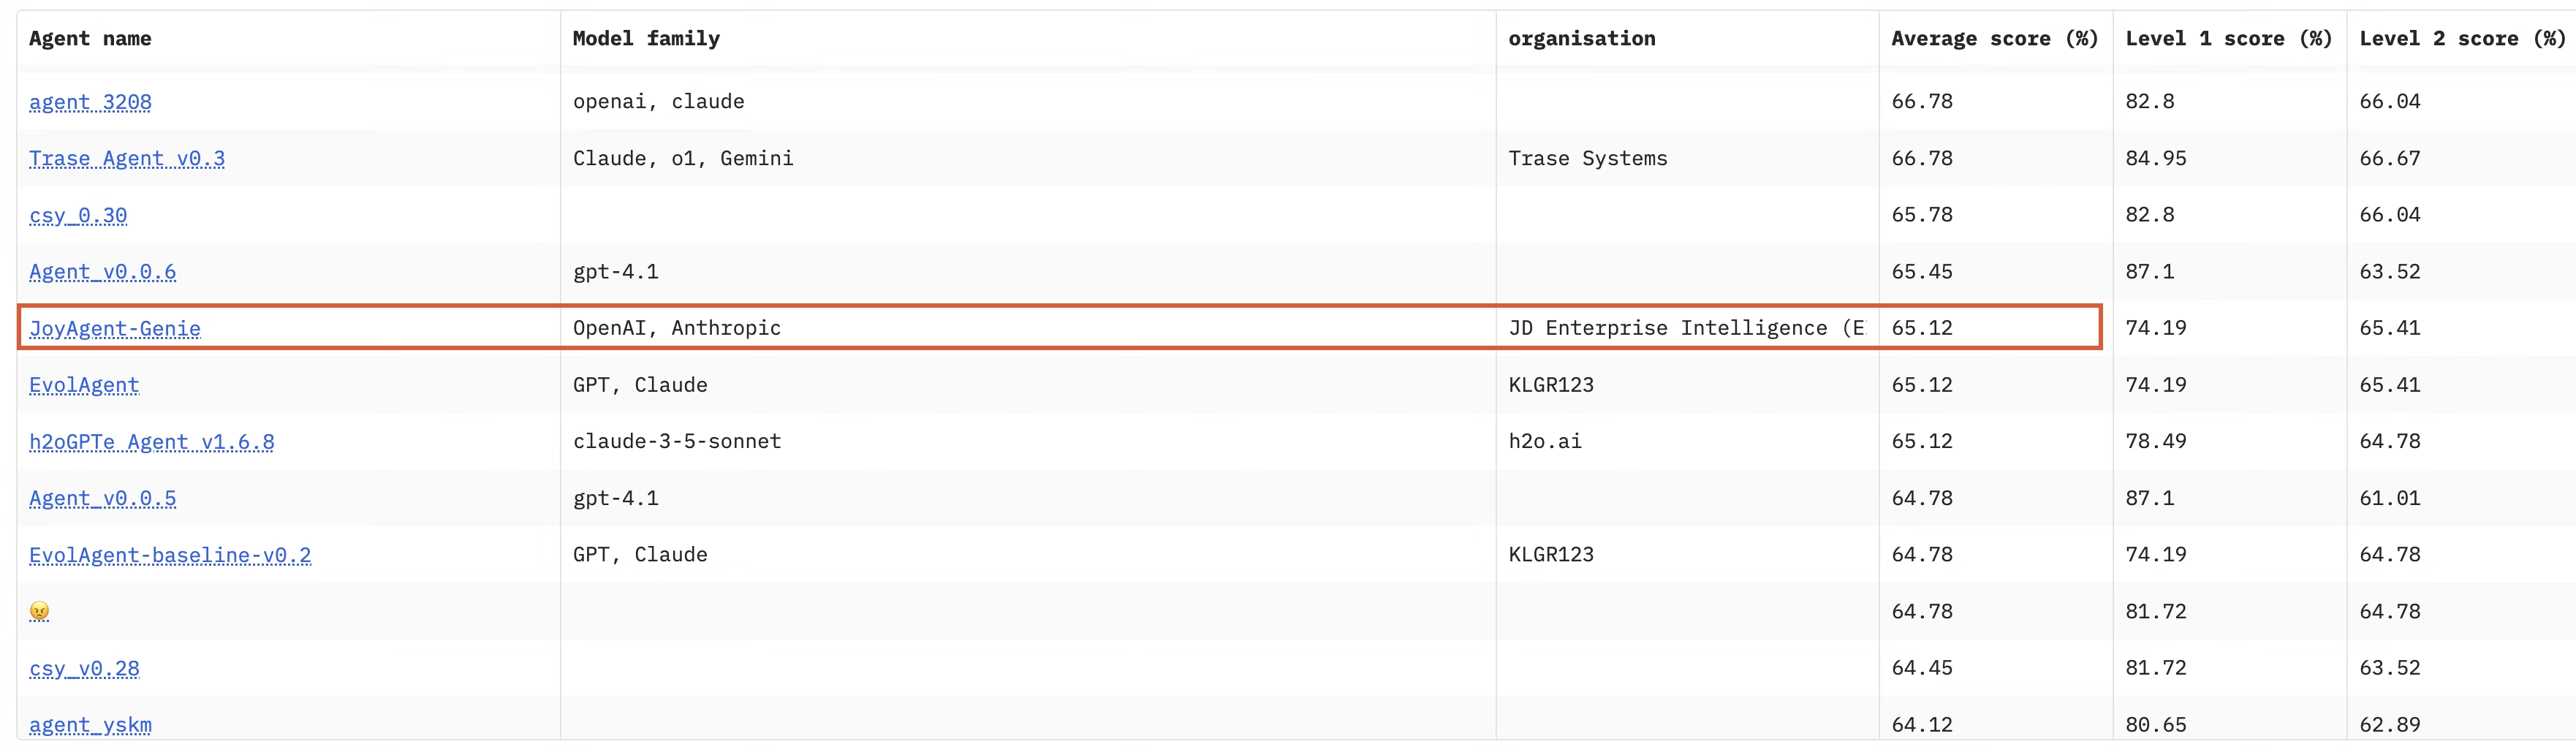2576x747 pixels.
Task: Open the Trase Agent v0.3 link
Action: point(127,158)
